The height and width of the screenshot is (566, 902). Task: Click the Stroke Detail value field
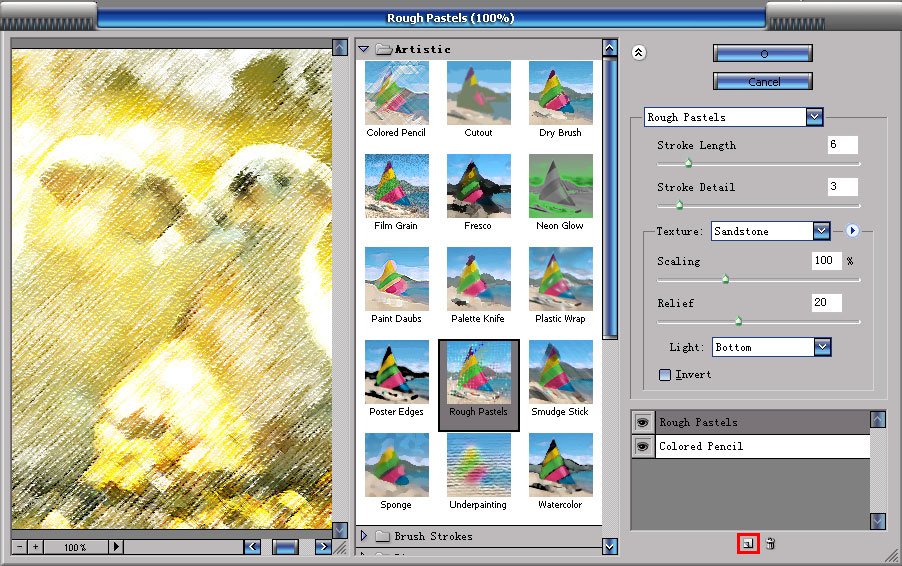[843, 186]
